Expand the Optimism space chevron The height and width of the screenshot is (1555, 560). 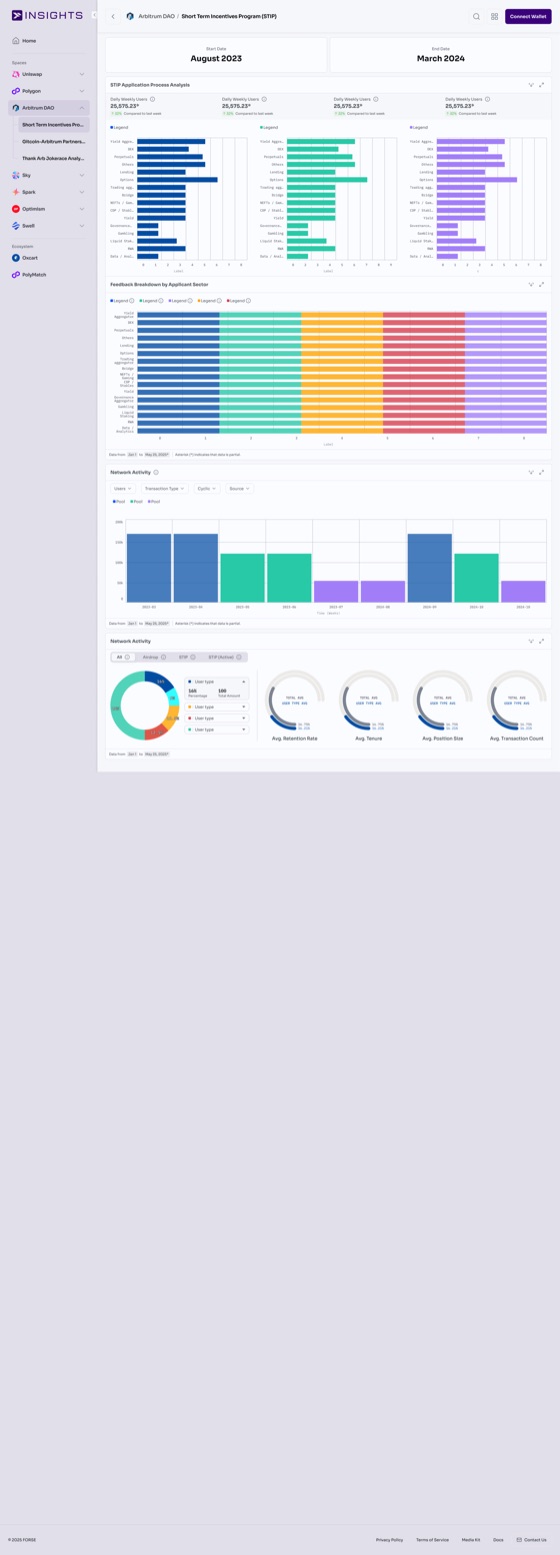point(82,209)
